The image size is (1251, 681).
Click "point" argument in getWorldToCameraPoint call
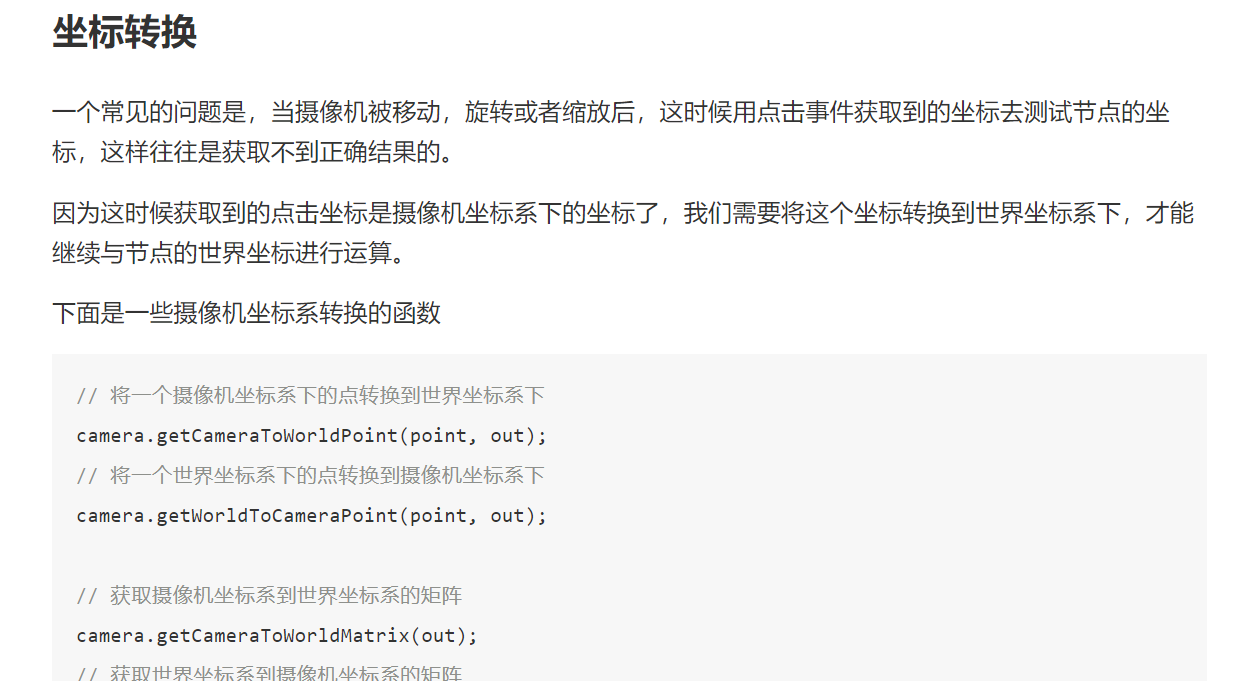pyautogui.click(x=437, y=516)
